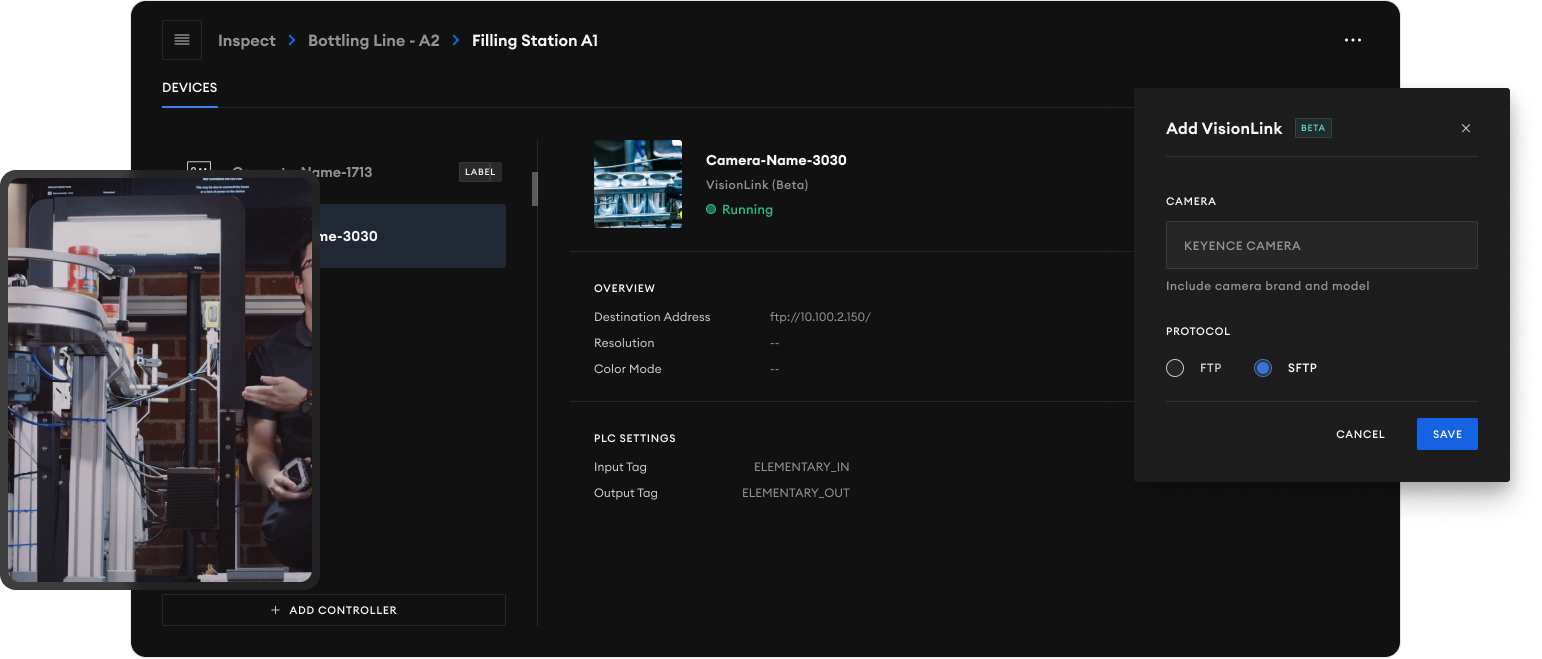1542x659 pixels.
Task: Click the LABEL badge on Camera-Name-1713
Action: tap(480, 172)
